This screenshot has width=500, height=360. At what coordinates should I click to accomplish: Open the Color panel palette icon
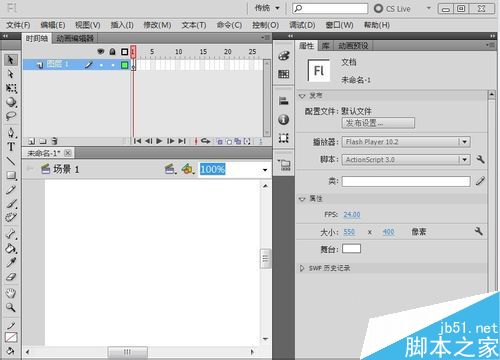pyautogui.click(x=284, y=56)
